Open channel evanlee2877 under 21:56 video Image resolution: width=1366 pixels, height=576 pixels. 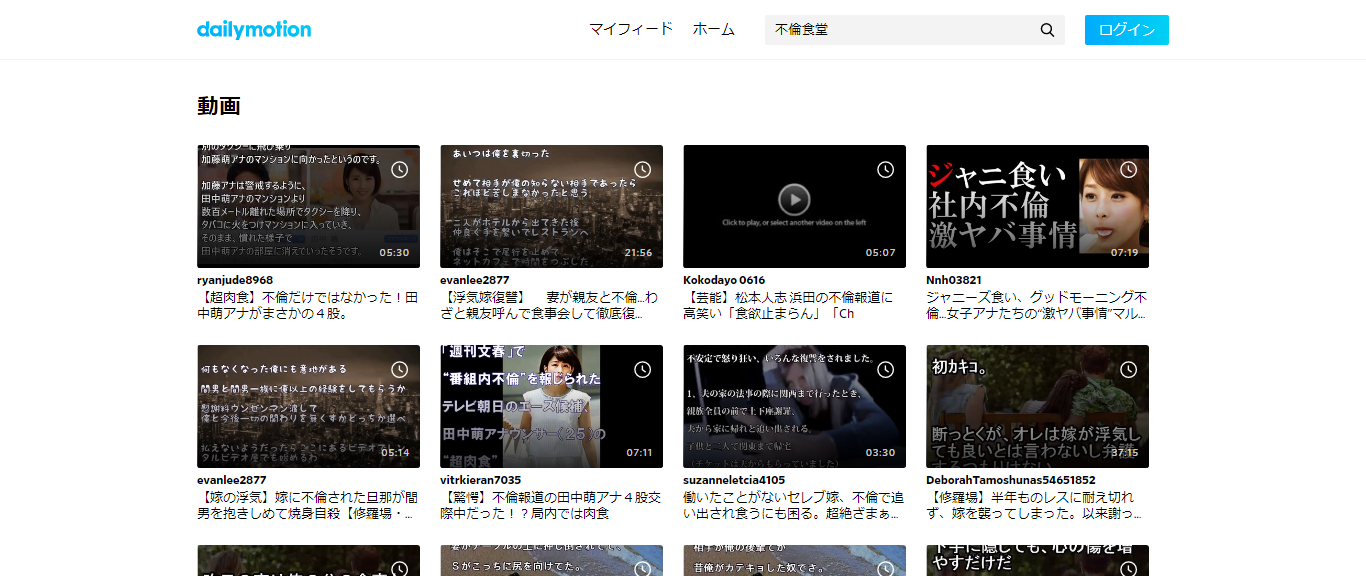point(475,280)
